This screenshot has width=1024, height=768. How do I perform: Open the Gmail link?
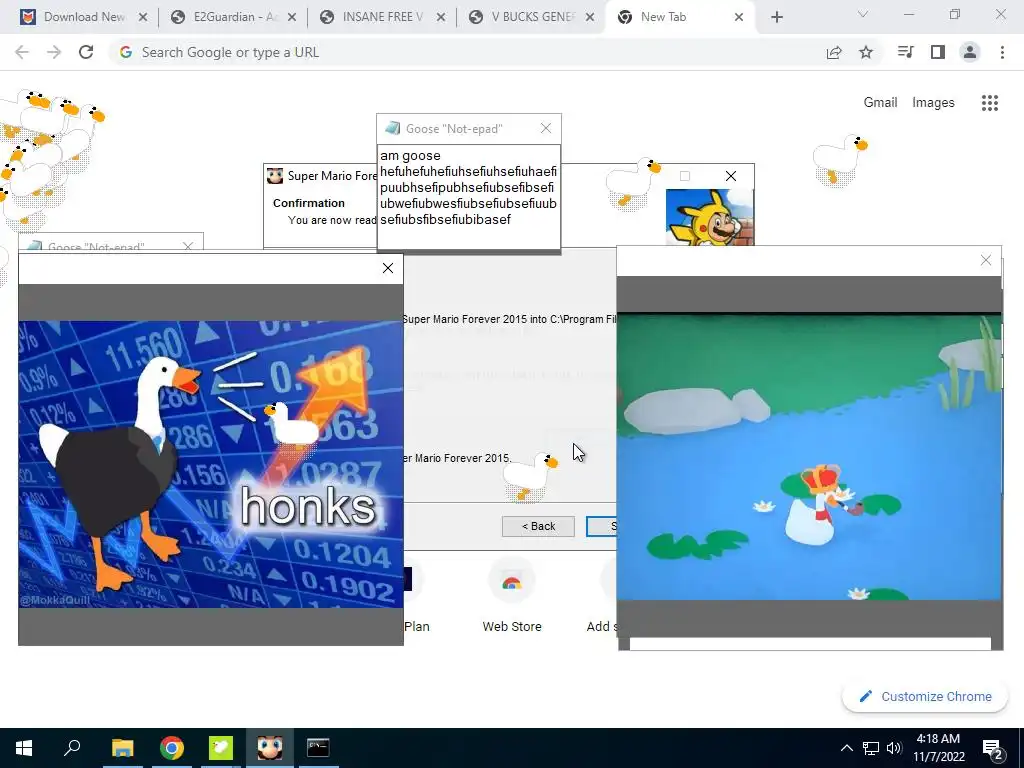(880, 103)
